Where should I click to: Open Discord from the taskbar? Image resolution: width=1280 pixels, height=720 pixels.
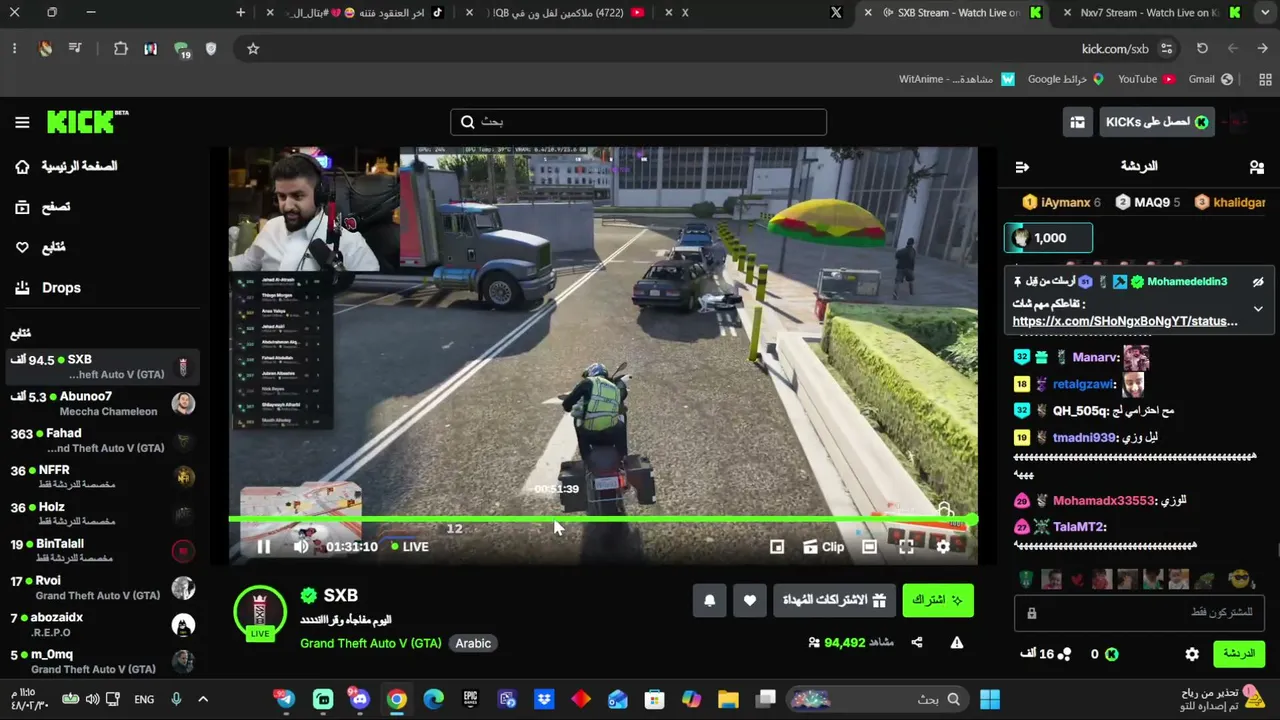(360, 700)
